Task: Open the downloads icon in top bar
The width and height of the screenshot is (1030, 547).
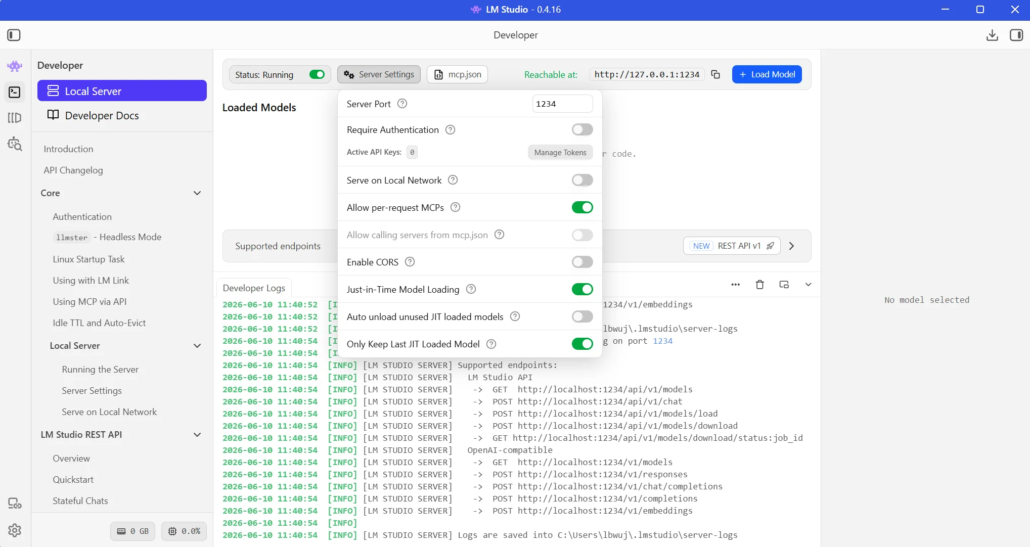Action: coord(992,35)
